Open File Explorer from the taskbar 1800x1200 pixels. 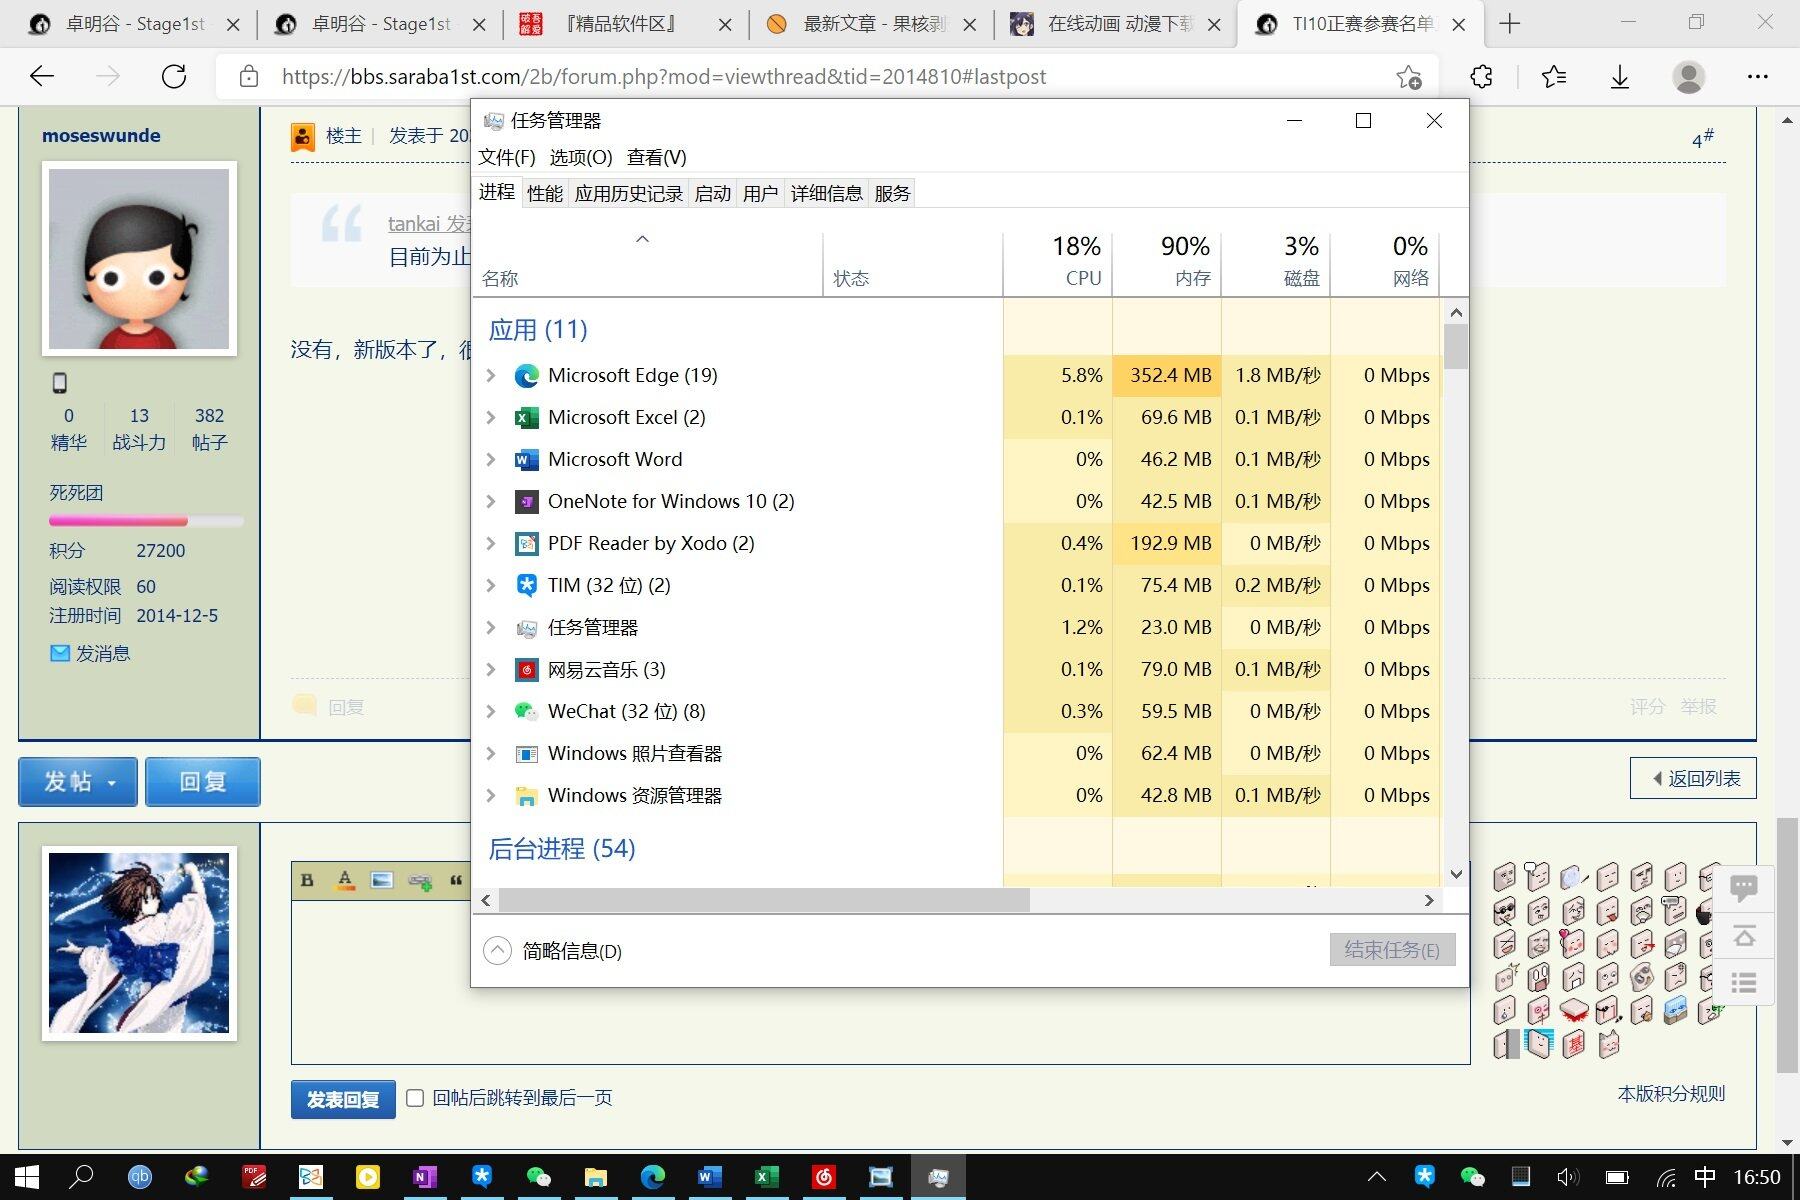(596, 1177)
